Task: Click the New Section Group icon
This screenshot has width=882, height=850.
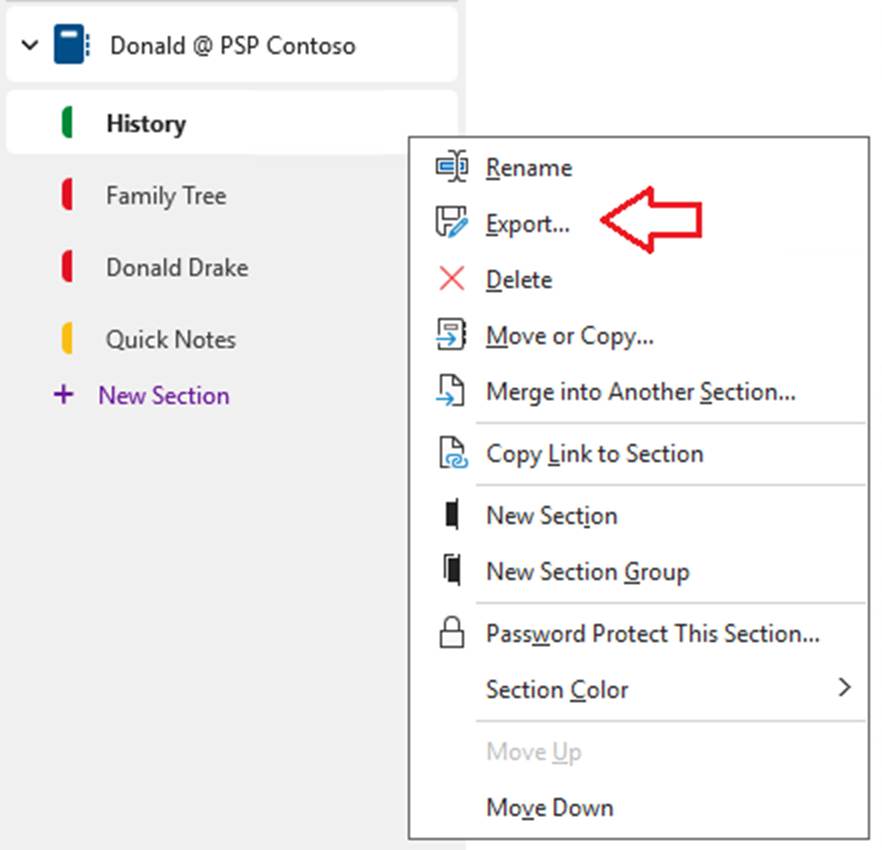Action: tap(452, 571)
